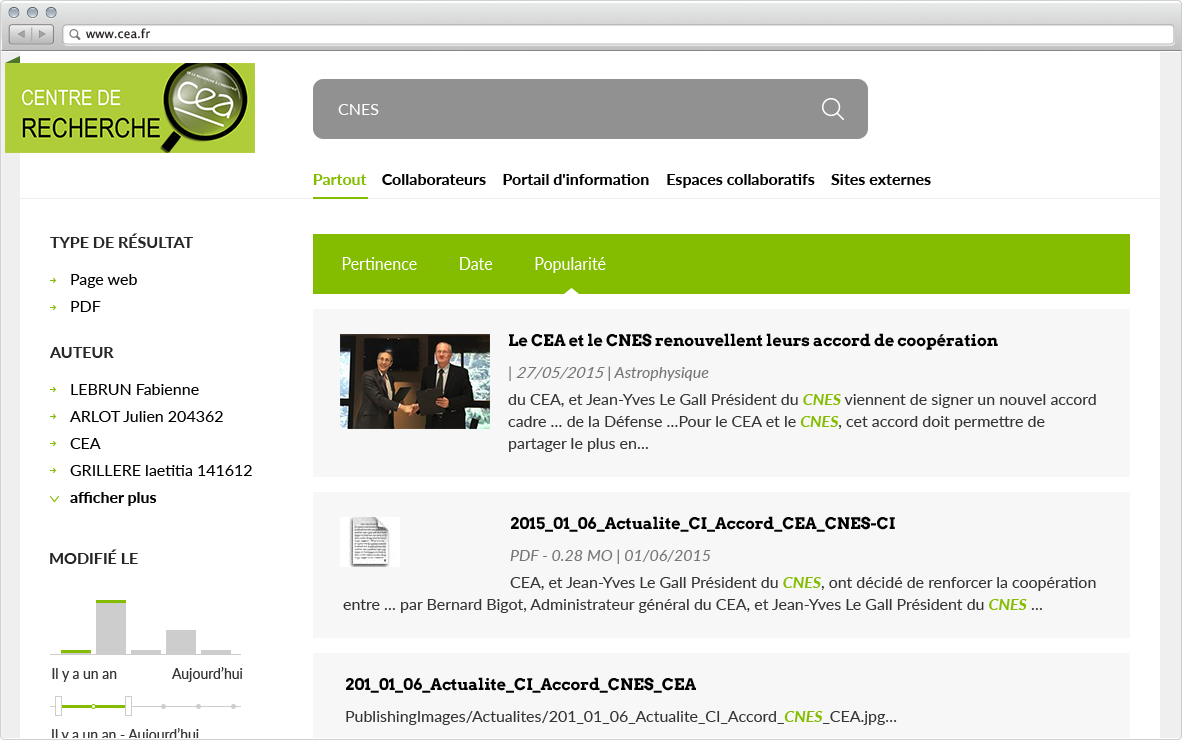The width and height of the screenshot is (1183, 740).
Task: Click the address bar search icon
Action: tap(75, 34)
